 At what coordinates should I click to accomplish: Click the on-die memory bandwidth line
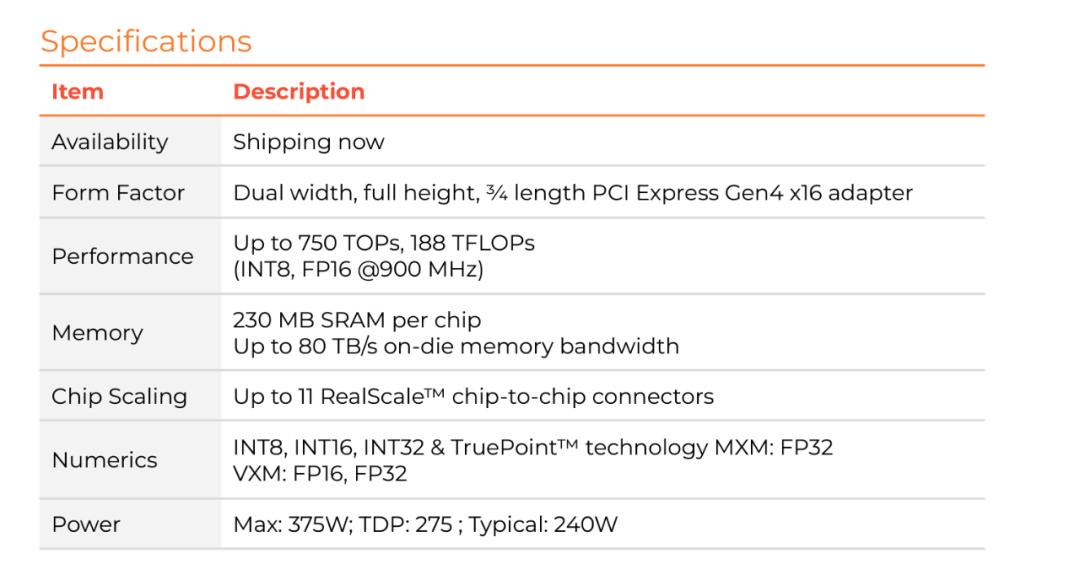coord(455,346)
